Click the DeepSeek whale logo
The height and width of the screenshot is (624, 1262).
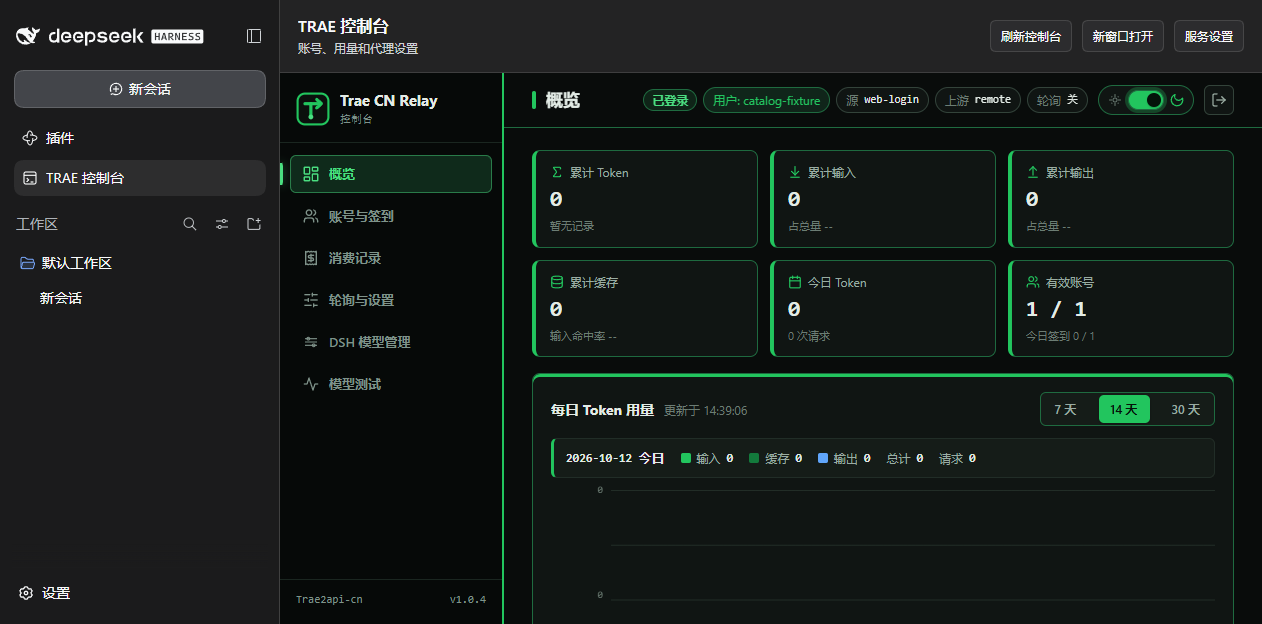29,36
